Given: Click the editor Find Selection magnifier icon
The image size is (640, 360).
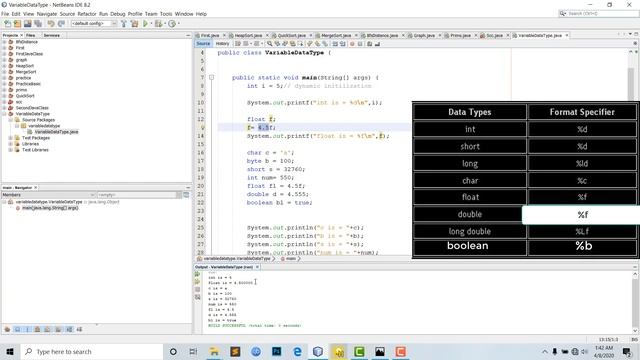Looking at the screenshot, I should (x=269, y=44).
